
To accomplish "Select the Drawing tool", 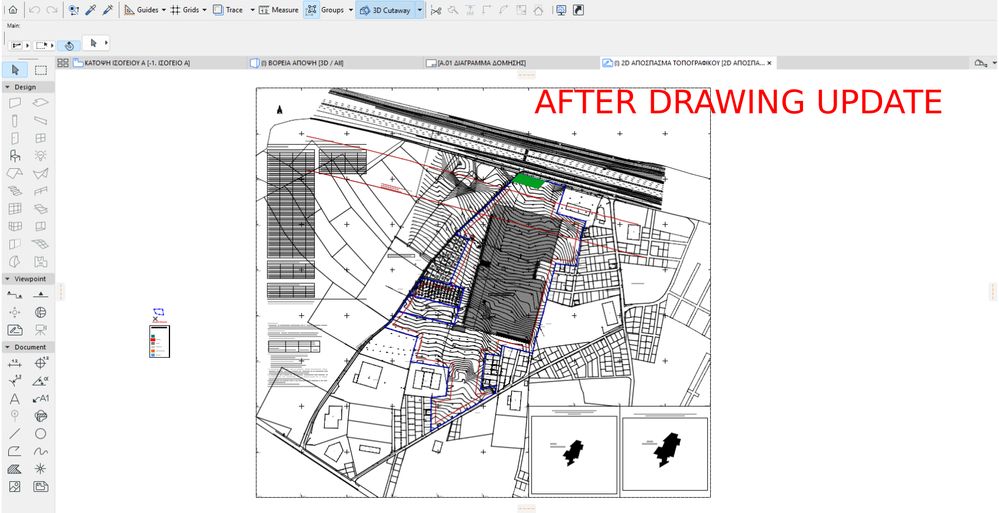I will tap(41, 487).
